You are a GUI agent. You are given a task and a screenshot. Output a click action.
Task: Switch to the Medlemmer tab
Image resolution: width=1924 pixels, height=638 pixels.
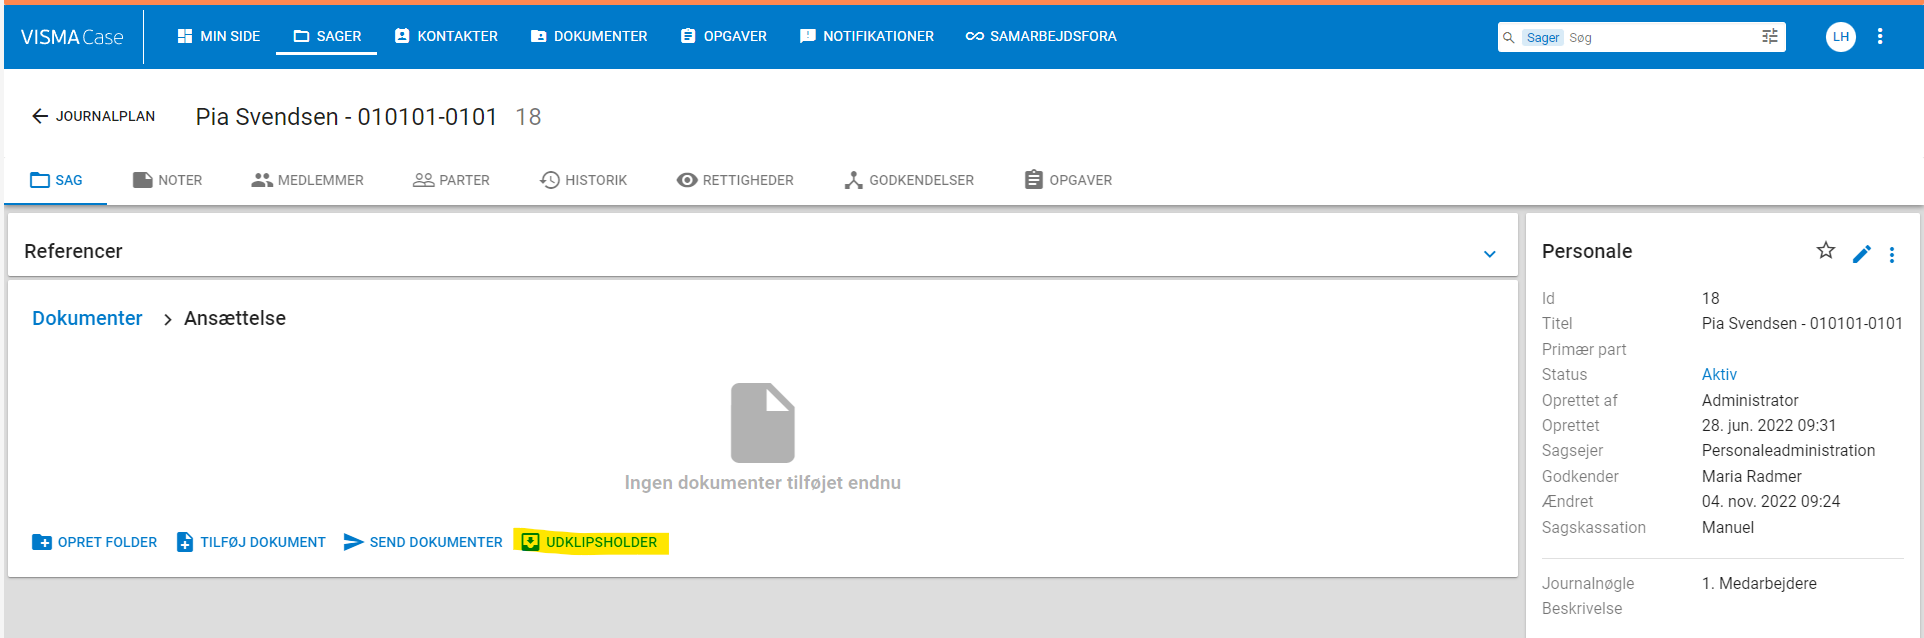coord(308,180)
